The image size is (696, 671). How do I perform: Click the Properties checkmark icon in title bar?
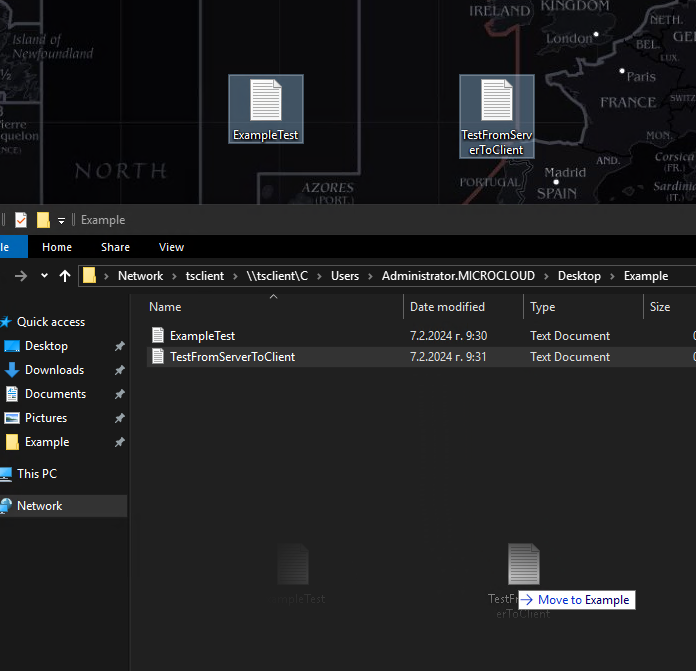pyautogui.click(x=21, y=220)
